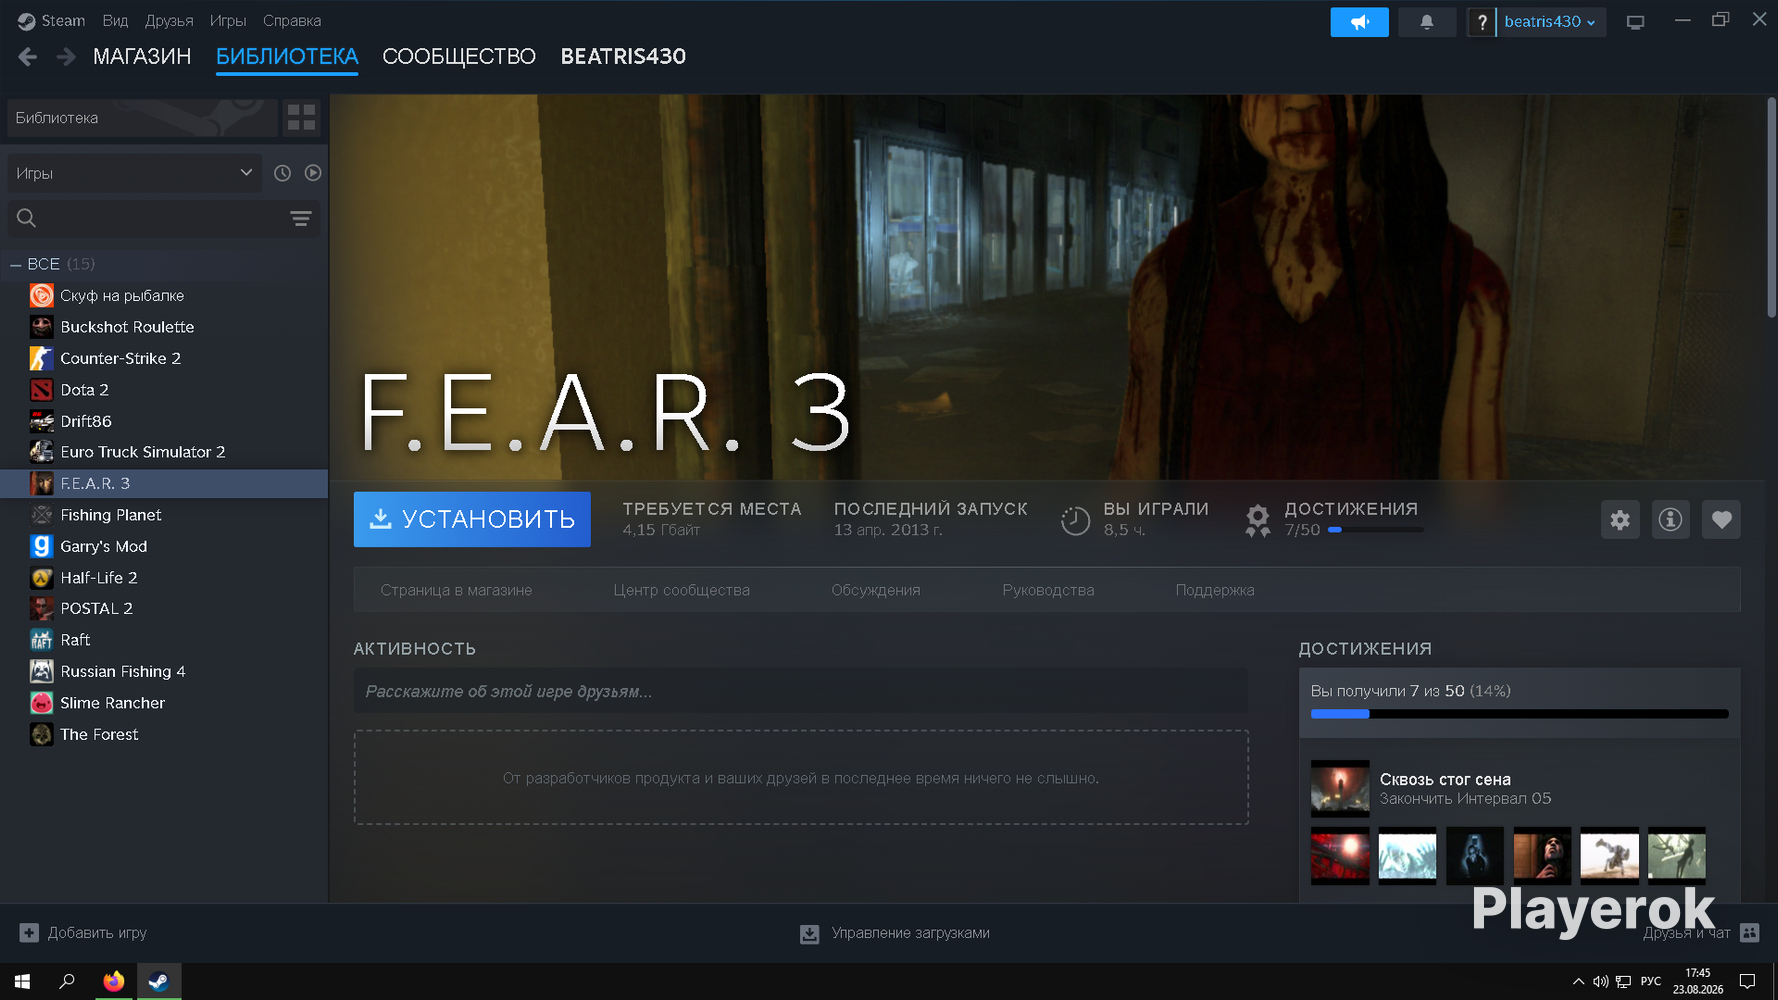Open the Обсуждения link
Viewport: 1778px width, 1000px height.
[x=876, y=590]
